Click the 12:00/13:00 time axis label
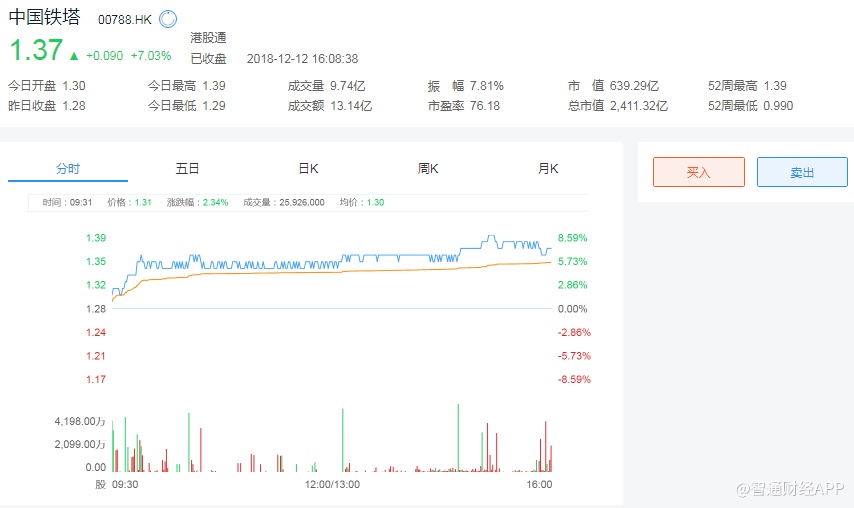The image size is (854, 508). point(332,484)
